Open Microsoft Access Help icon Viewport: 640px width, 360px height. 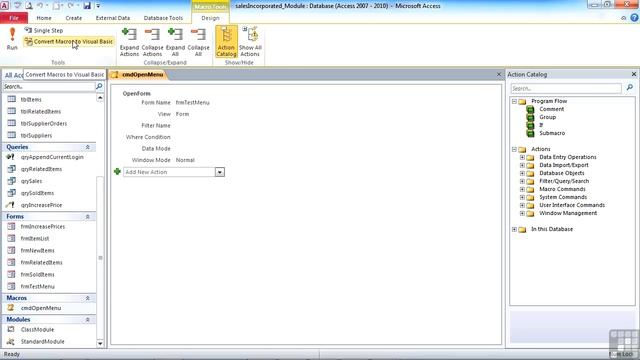point(634,18)
